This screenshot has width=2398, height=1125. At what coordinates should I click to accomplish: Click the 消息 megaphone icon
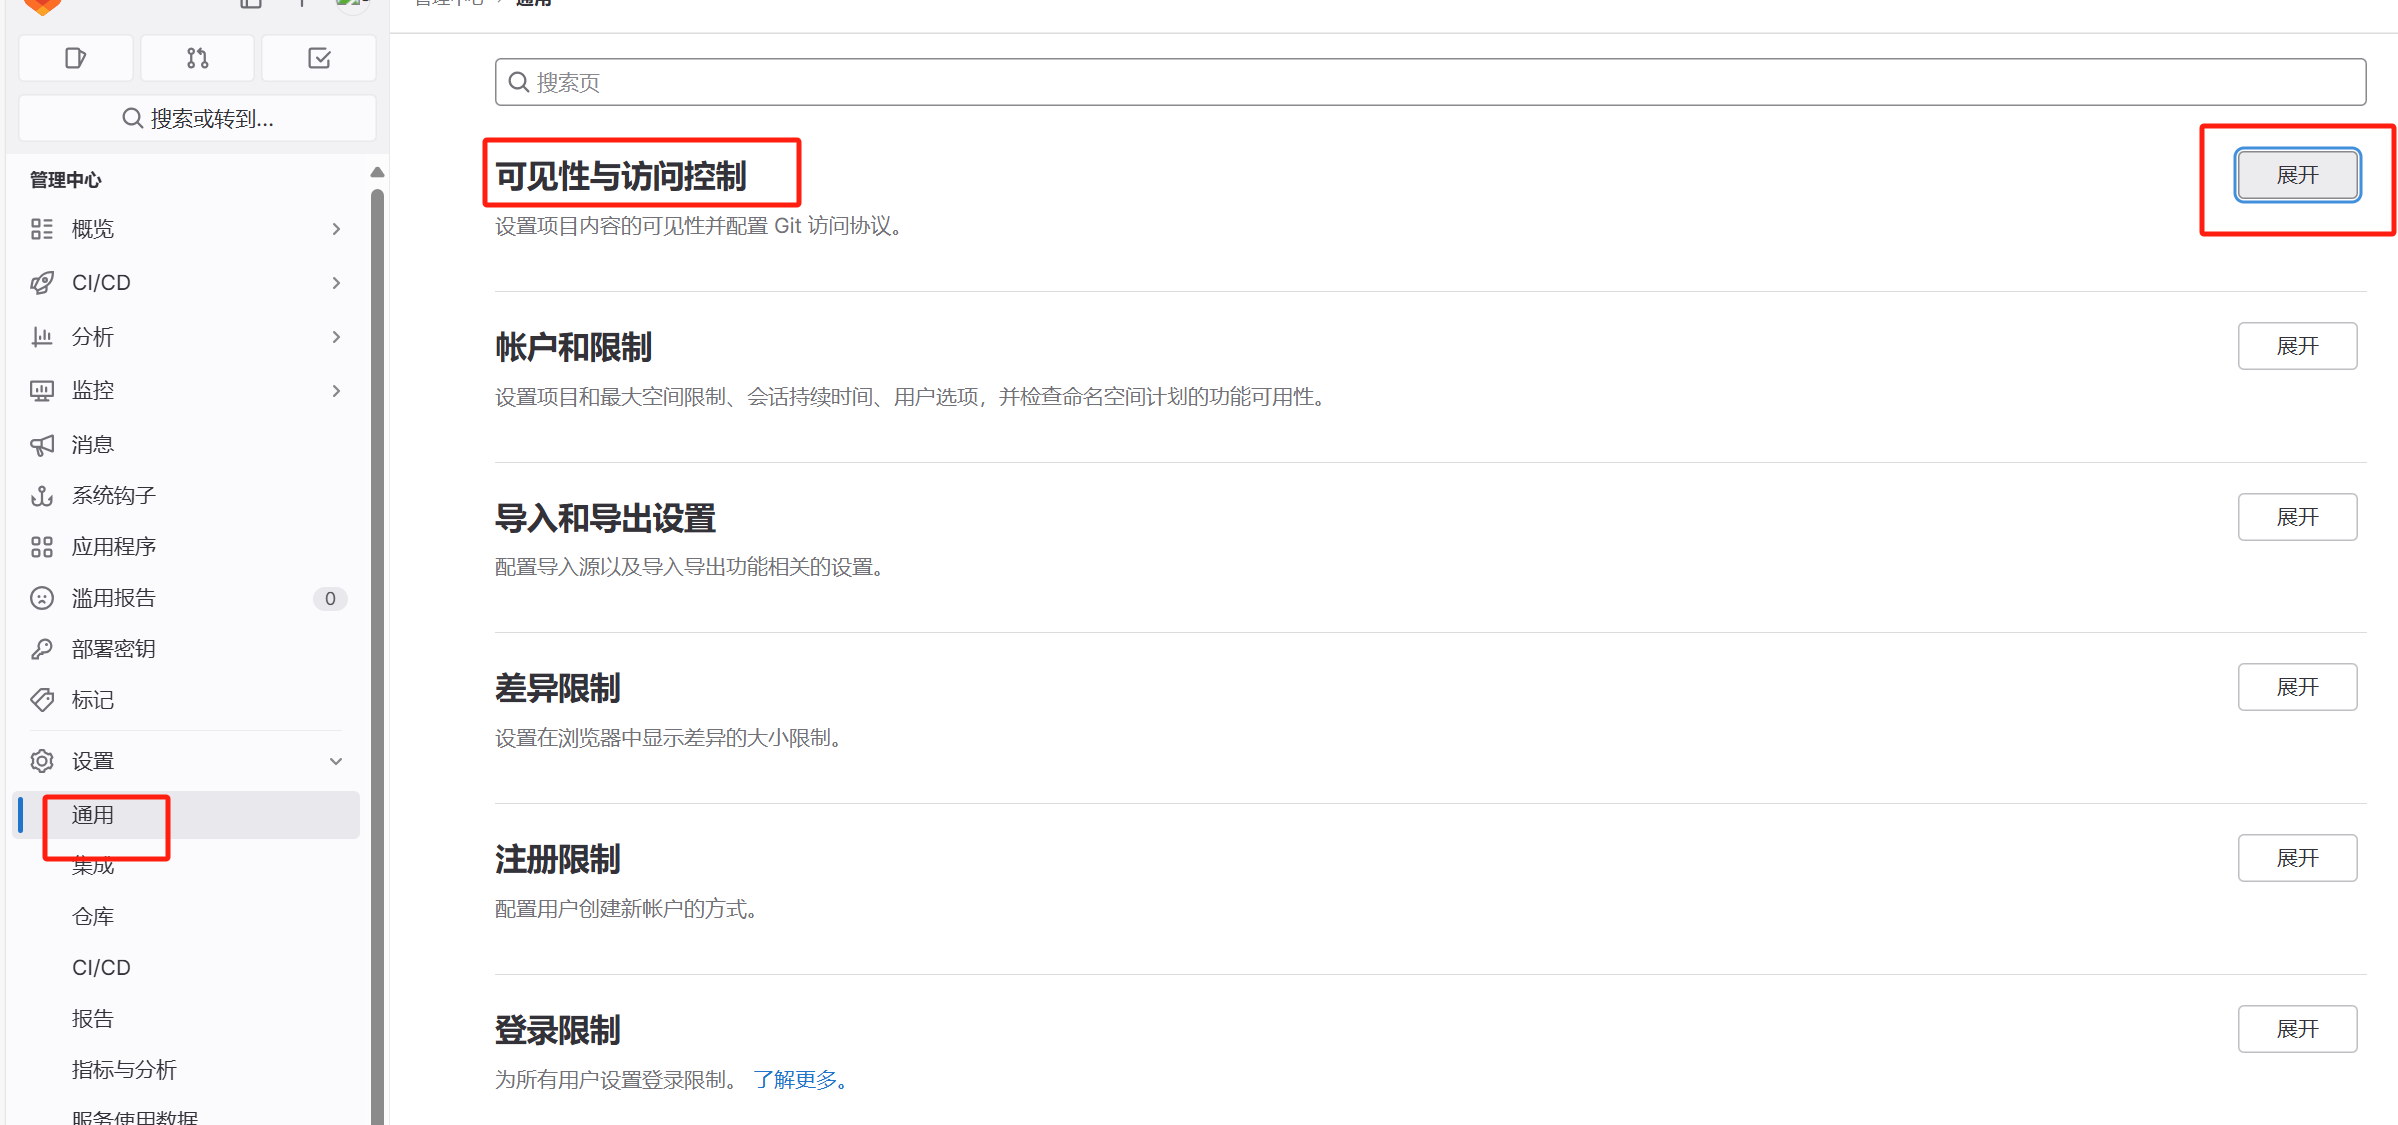click(42, 445)
